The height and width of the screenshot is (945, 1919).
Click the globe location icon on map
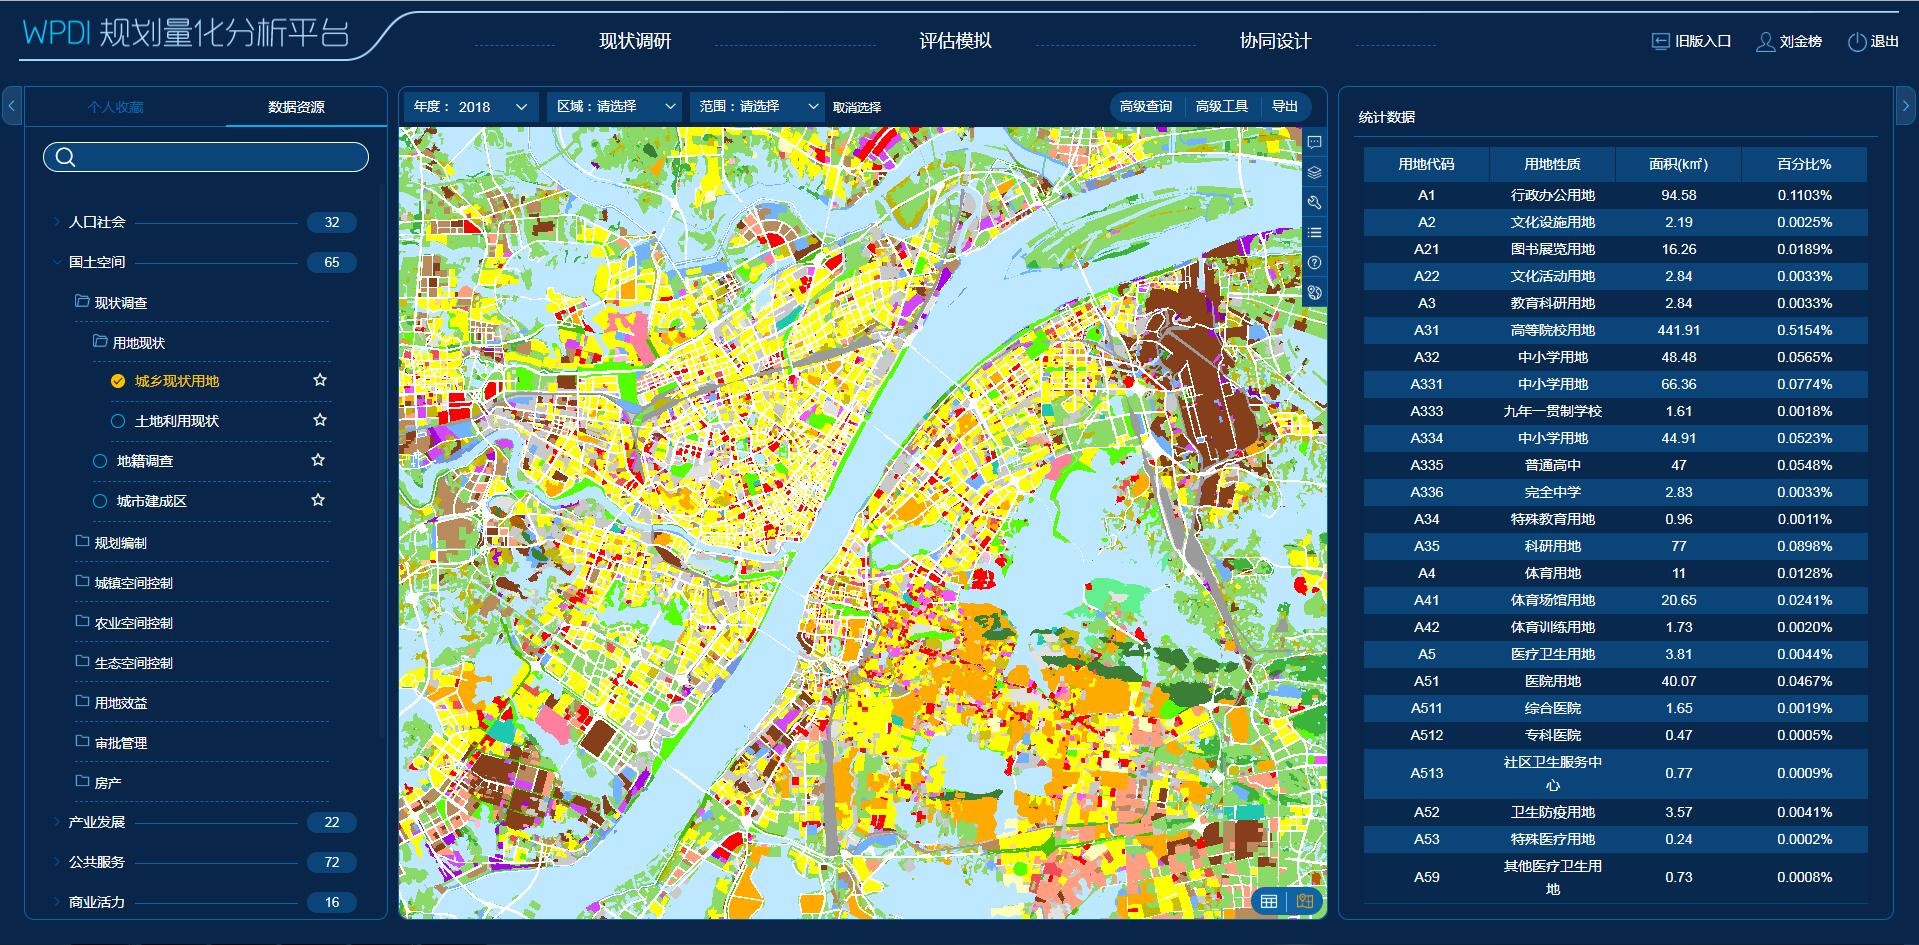click(x=1314, y=293)
